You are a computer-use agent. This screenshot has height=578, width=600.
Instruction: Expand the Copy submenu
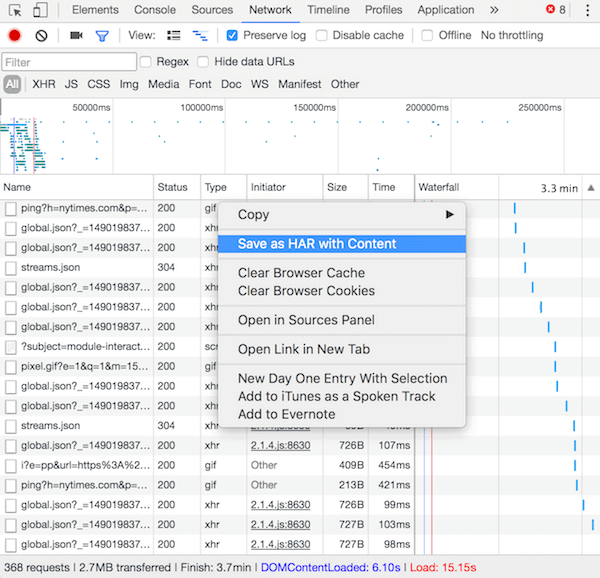341,214
